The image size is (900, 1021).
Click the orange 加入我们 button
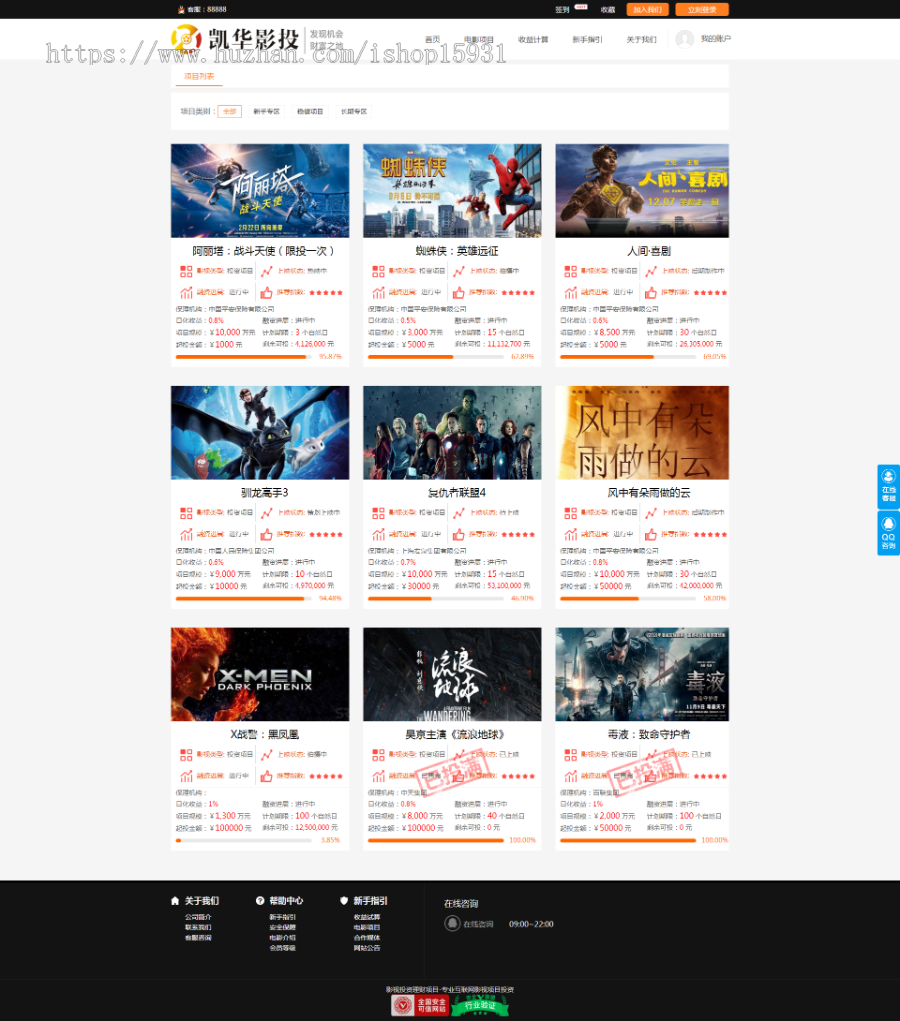pos(647,10)
